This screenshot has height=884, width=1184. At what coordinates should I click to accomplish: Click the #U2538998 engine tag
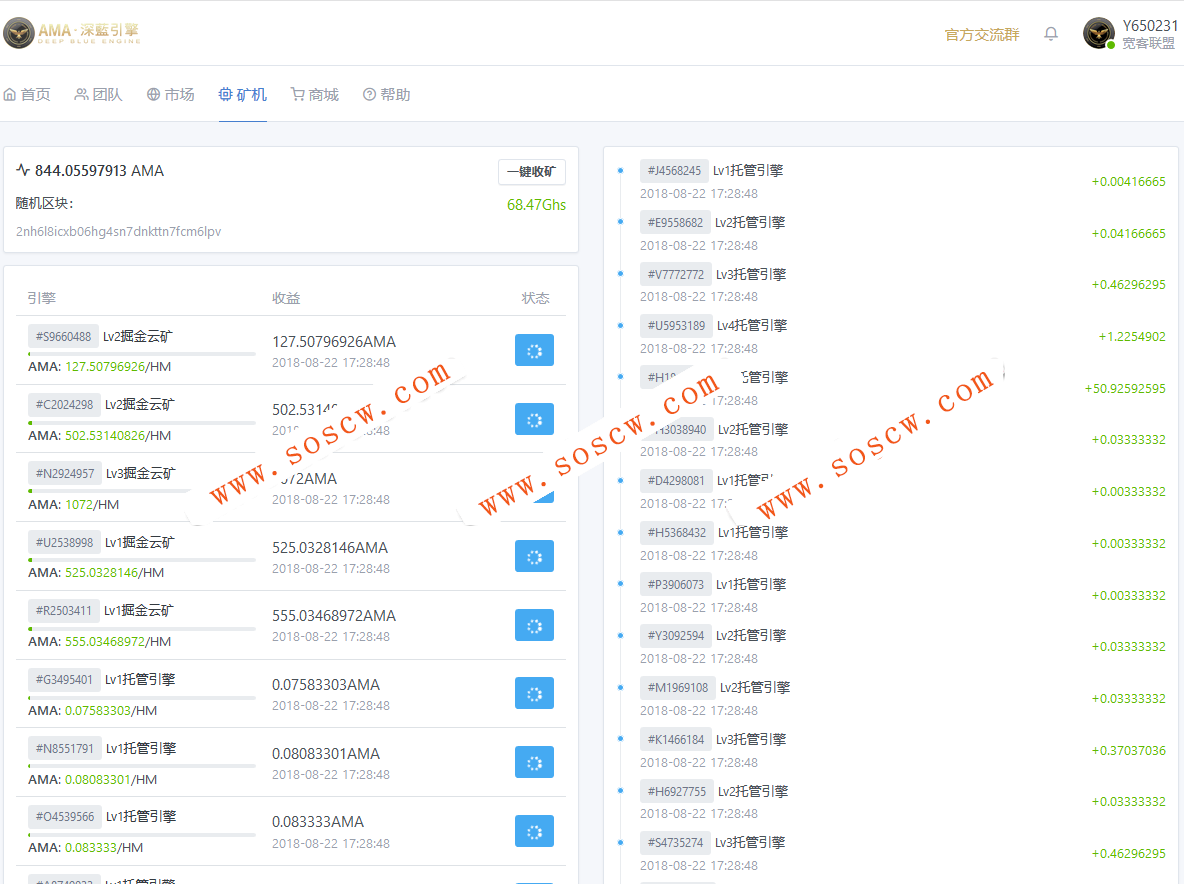pyautogui.click(x=64, y=542)
